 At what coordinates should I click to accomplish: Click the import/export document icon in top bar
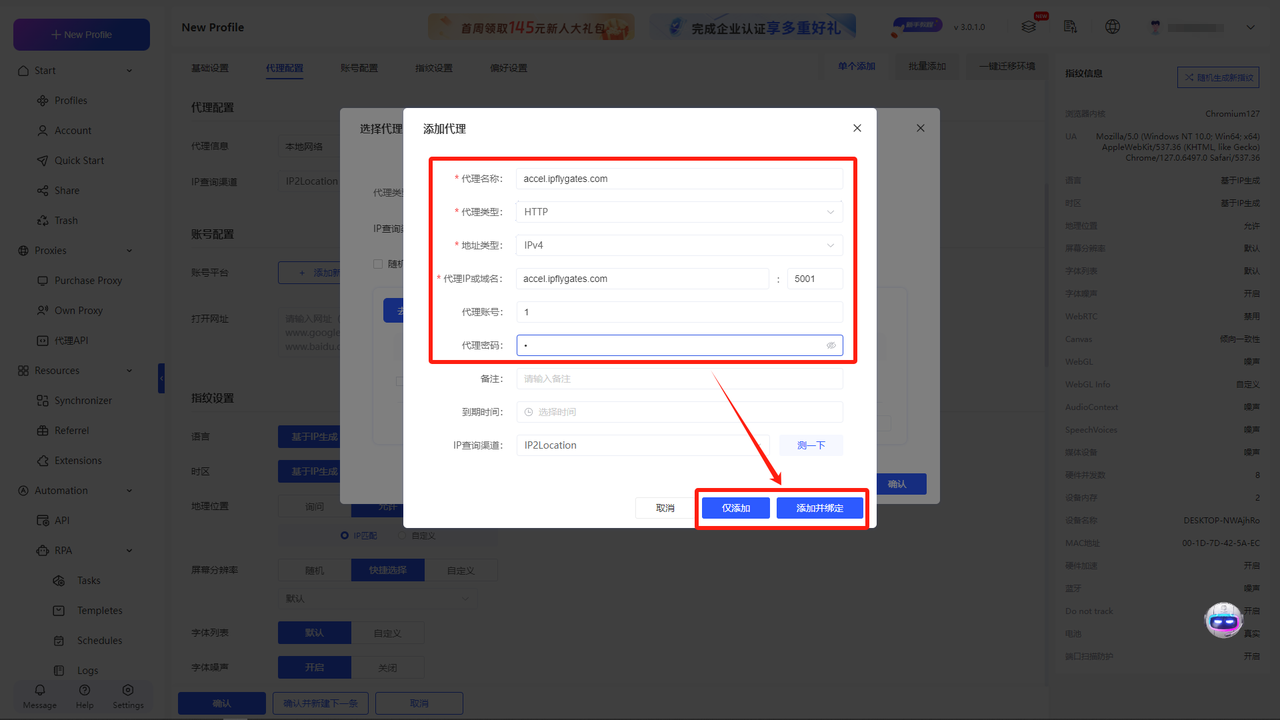pyautogui.click(x=1070, y=26)
